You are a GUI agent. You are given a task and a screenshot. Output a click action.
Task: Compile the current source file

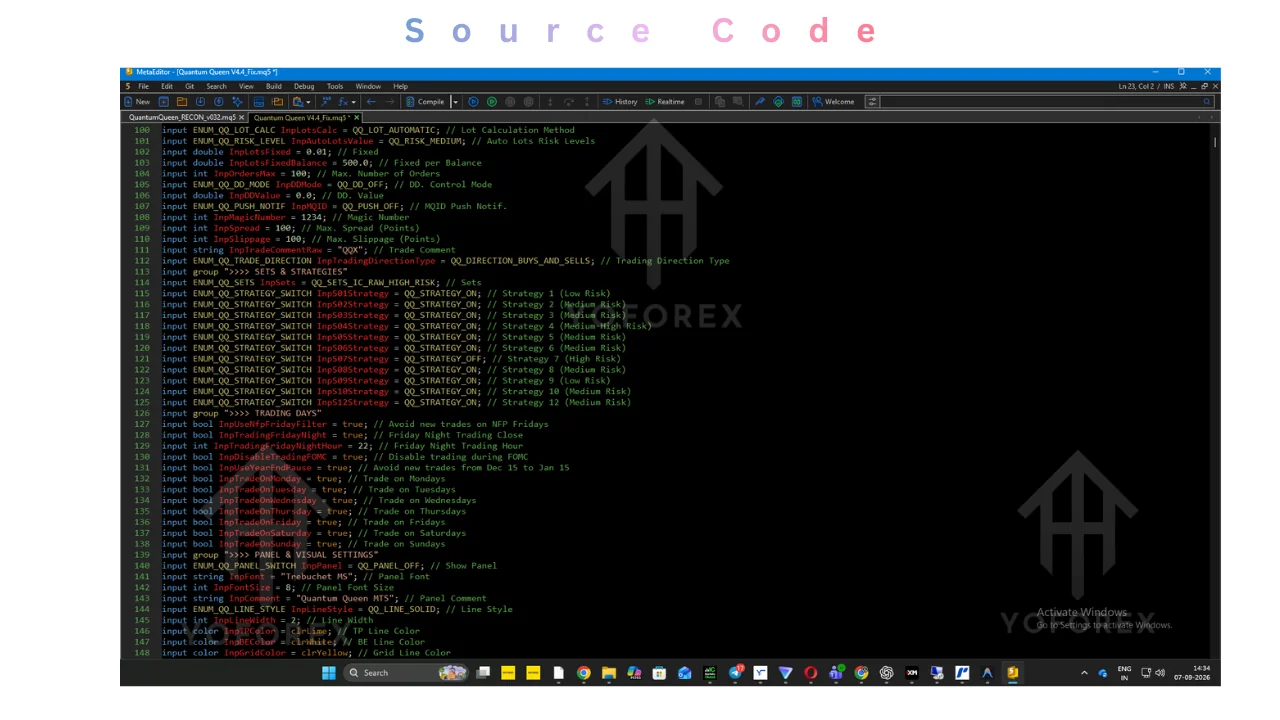pyautogui.click(x=426, y=101)
